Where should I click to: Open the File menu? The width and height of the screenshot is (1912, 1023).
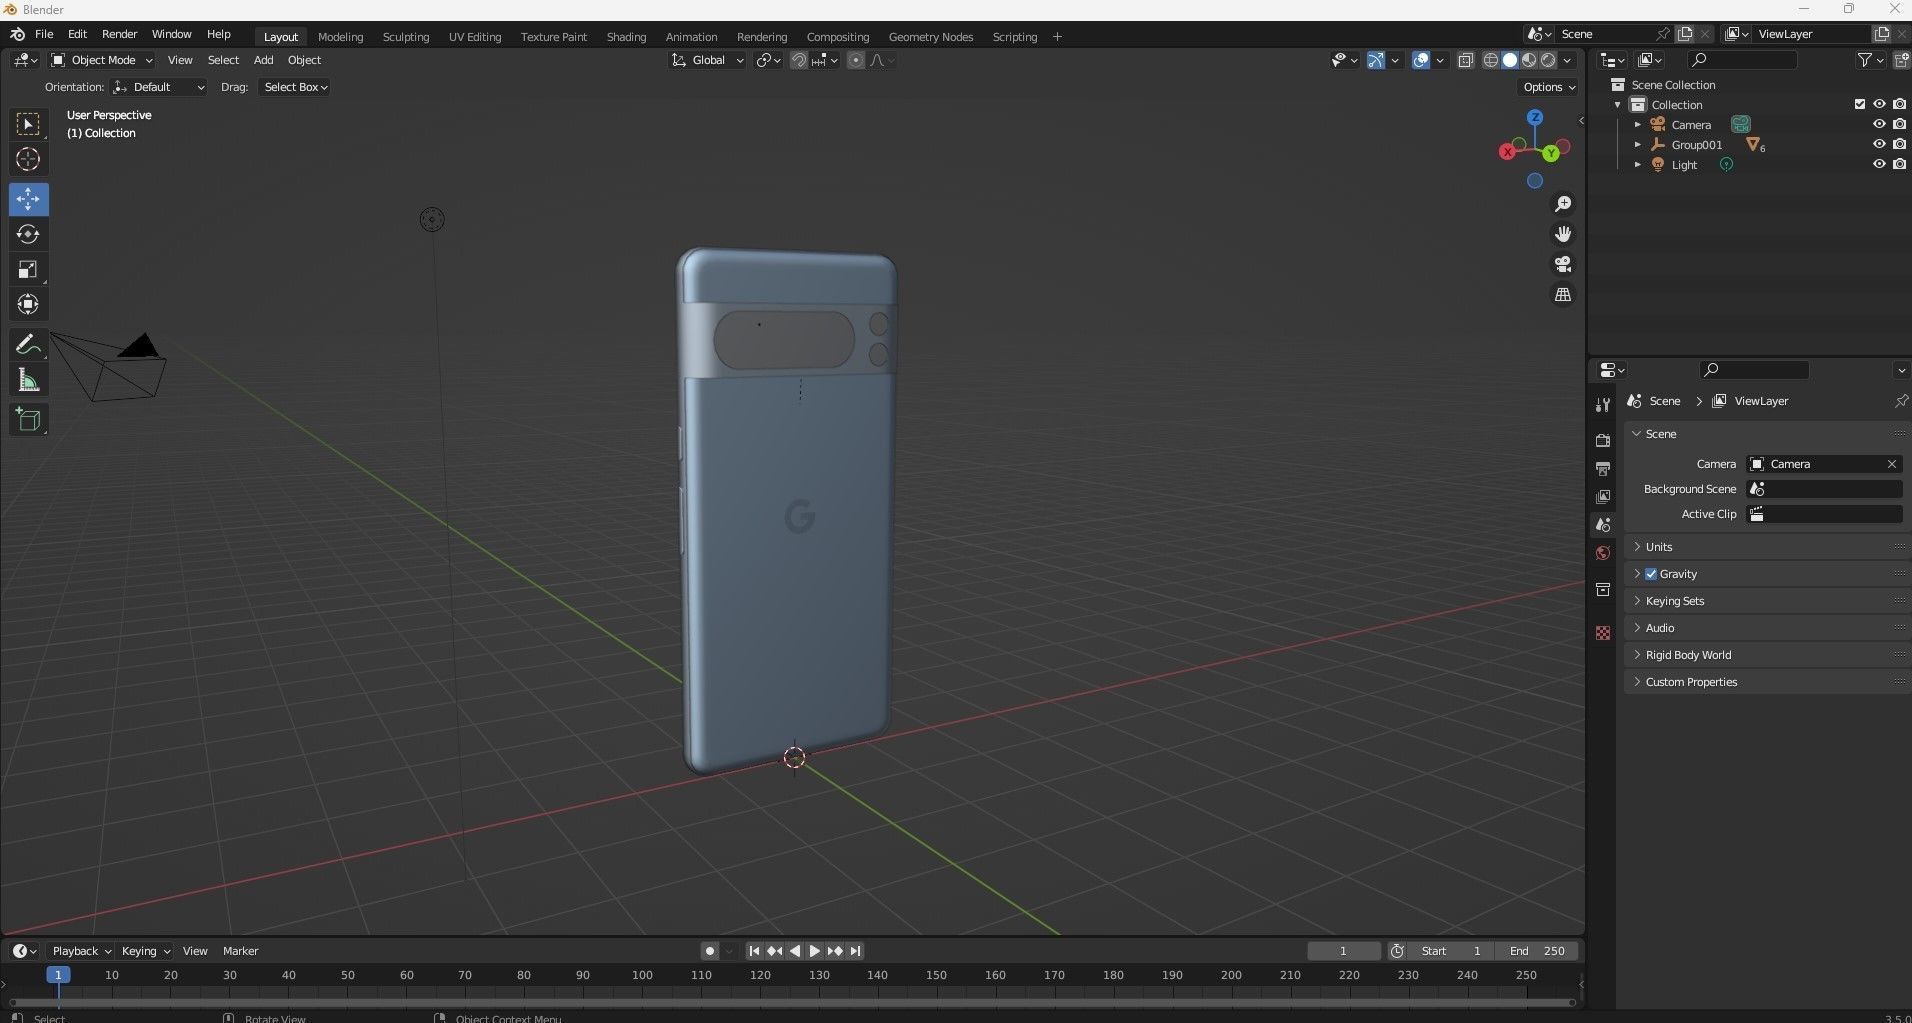point(44,34)
